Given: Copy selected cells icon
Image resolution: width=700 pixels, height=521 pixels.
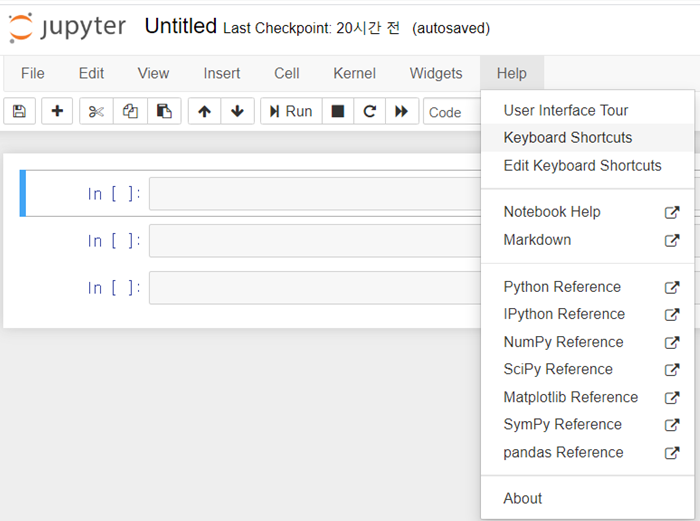Looking at the screenshot, I should [x=130, y=111].
